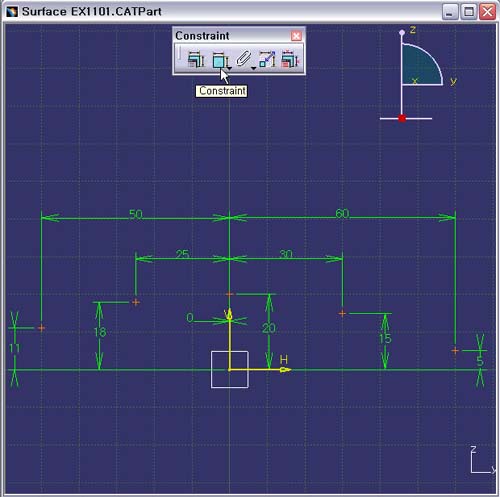Select the Animate Constraint icon
500x497 pixels.
click(267, 59)
